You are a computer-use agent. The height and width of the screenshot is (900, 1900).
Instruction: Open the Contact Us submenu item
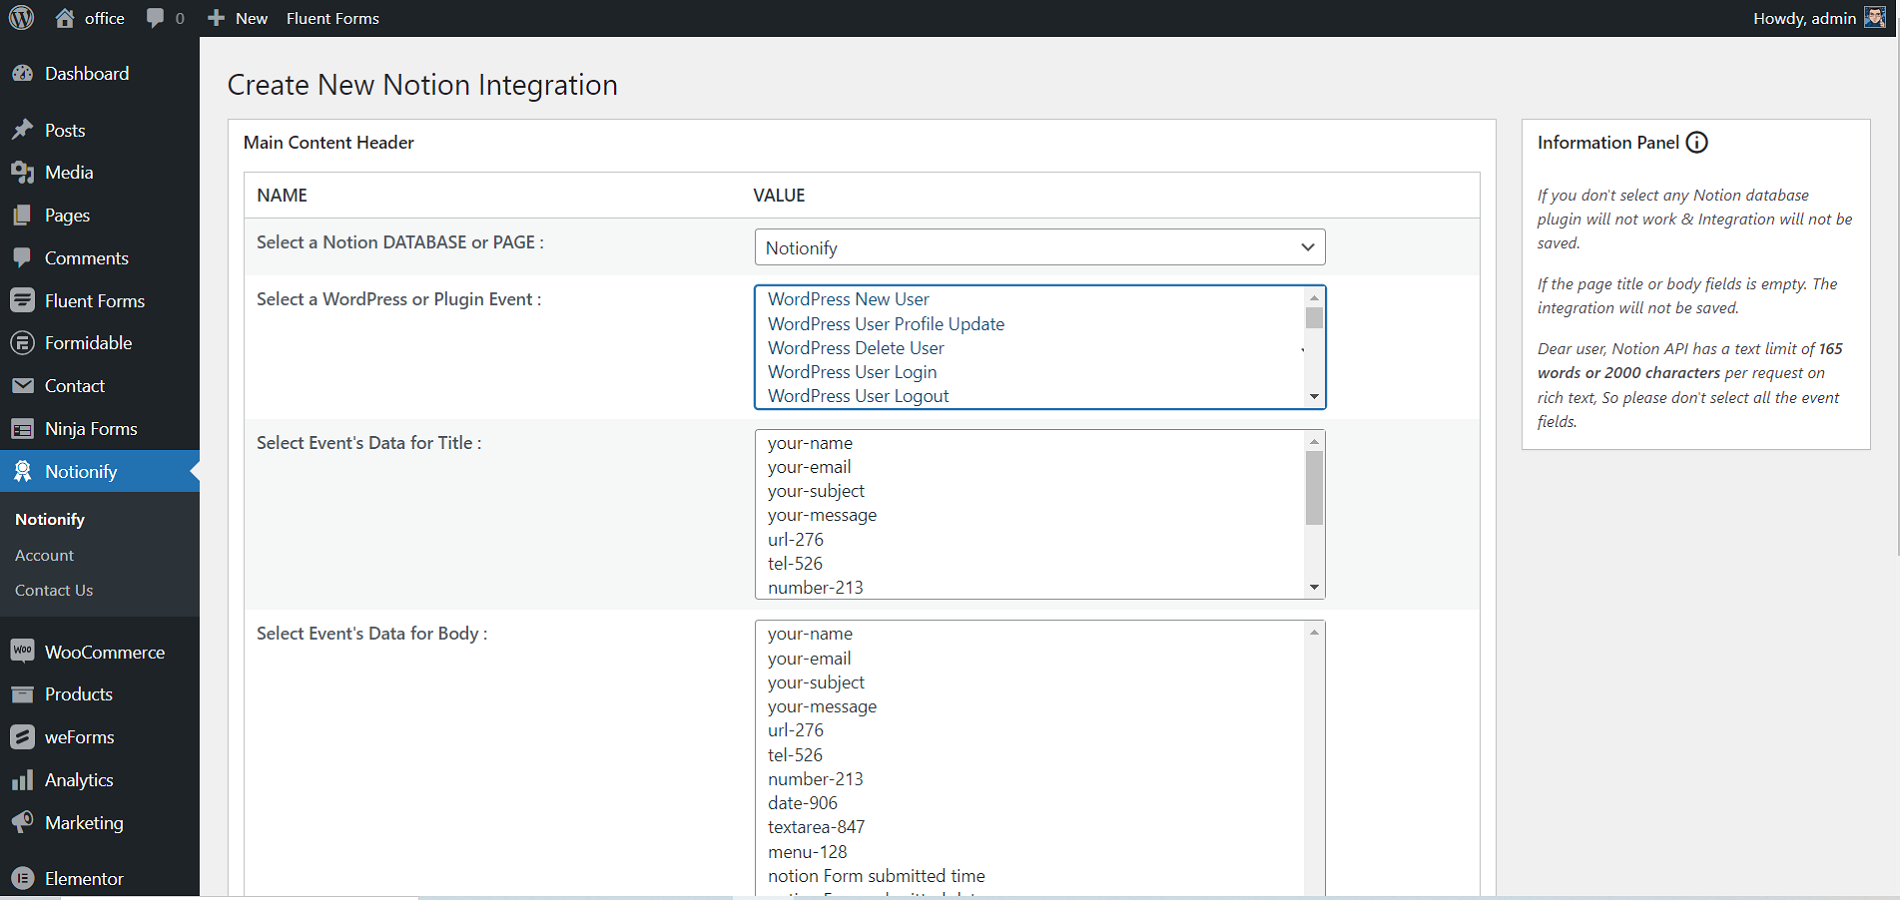point(54,590)
